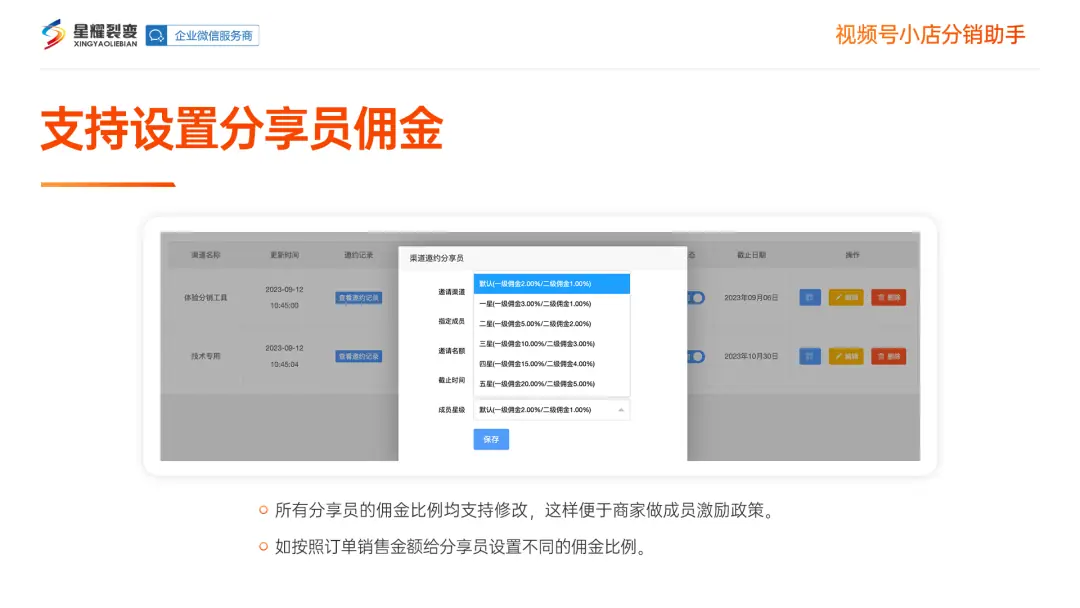This screenshot has width=1080, height=608.
Task: Toggle status switch for 技术专用 row
Action: [x=696, y=356]
